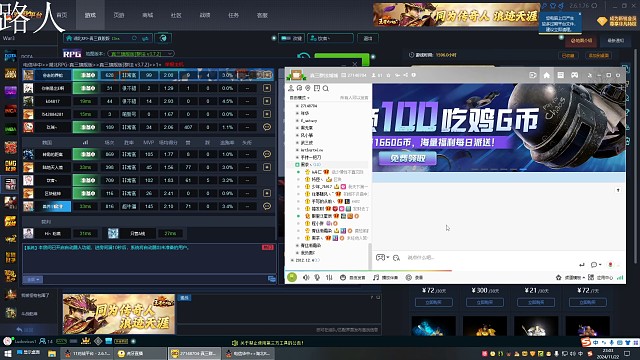Click the crown icon in bottom status bar
The height and width of the screenshot is (360, 640).
click(x=86, y=341)
